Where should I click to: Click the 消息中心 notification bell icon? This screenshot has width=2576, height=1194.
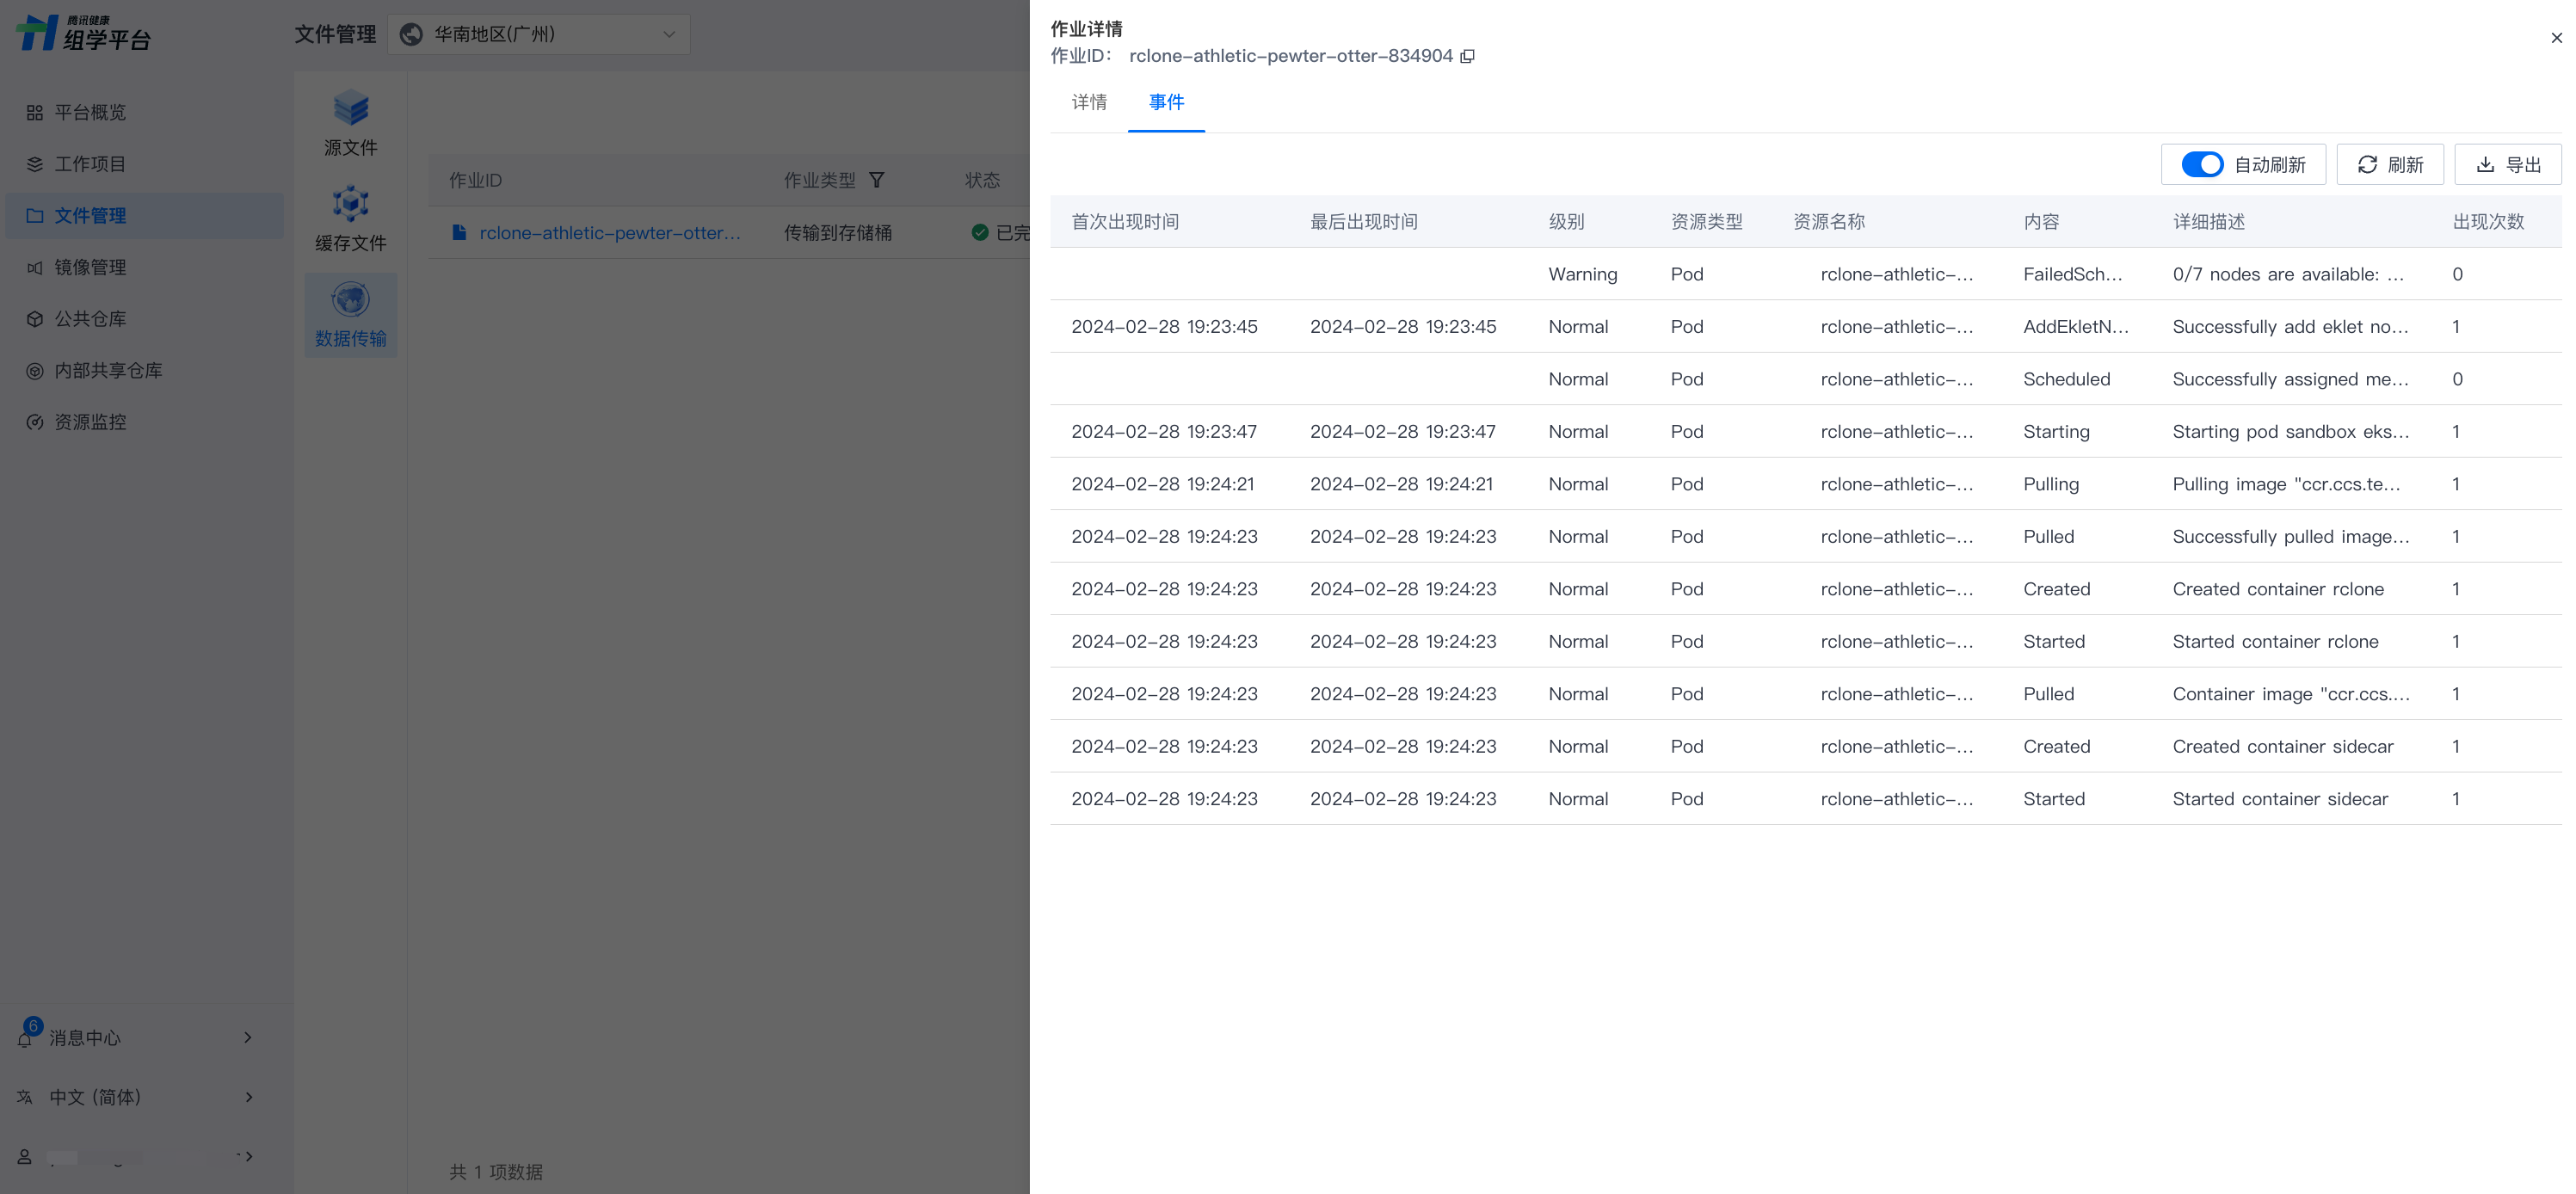click(25, 1039)
